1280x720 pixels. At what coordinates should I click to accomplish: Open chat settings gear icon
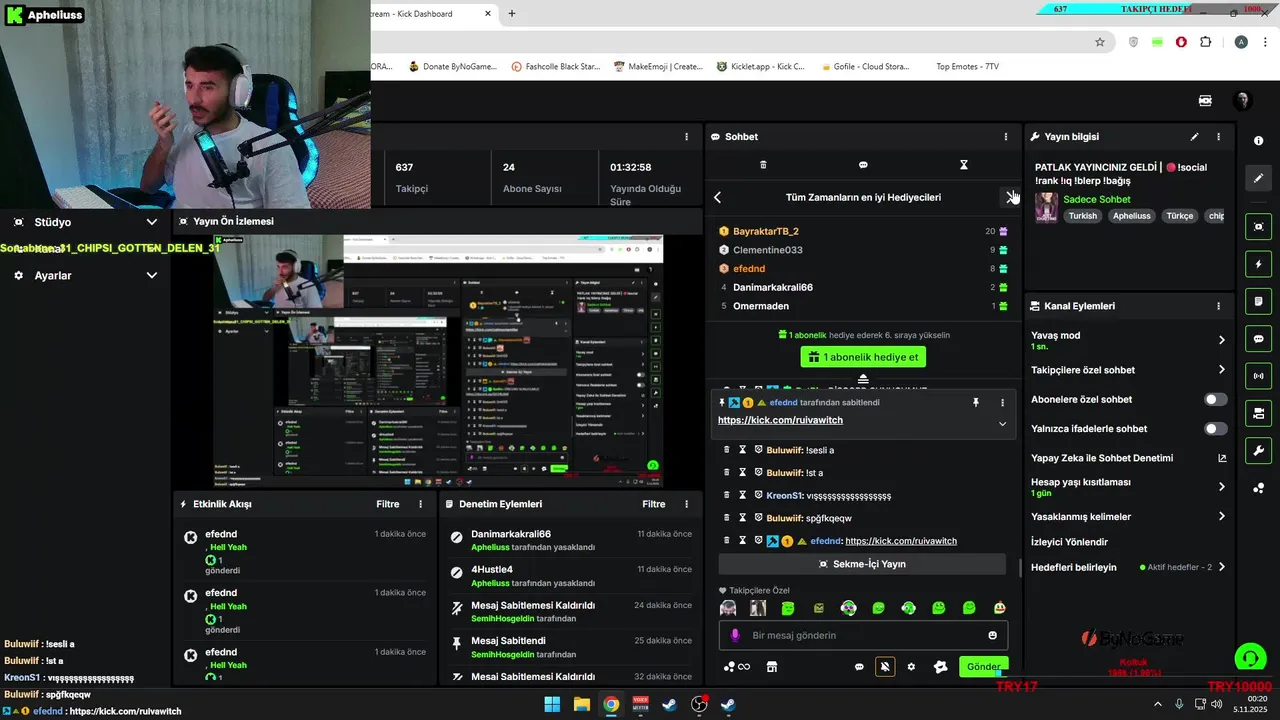911,667
